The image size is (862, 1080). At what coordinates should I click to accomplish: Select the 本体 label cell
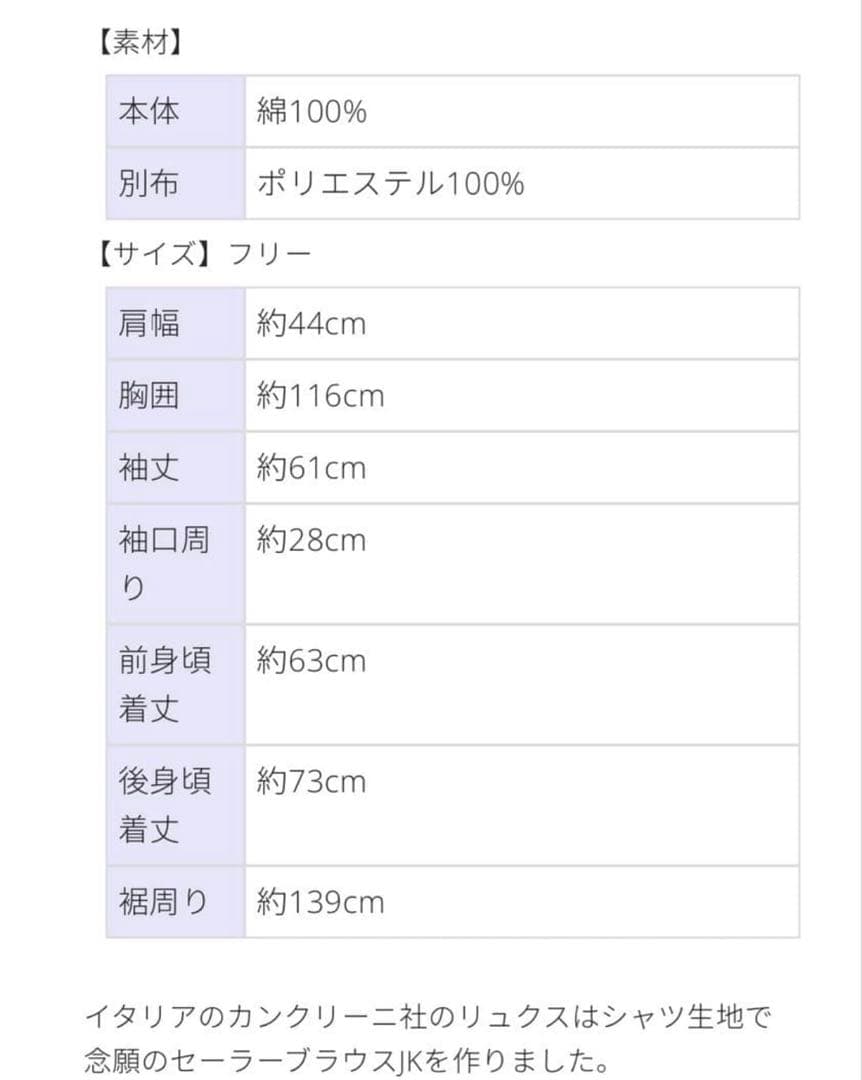coord(149,111)
